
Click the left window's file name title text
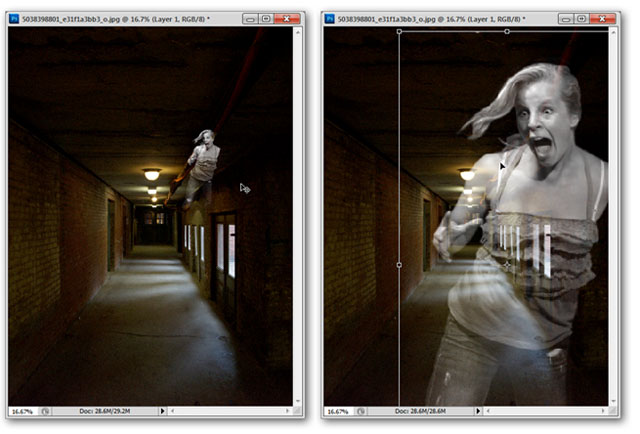click(x=116, y=19)
